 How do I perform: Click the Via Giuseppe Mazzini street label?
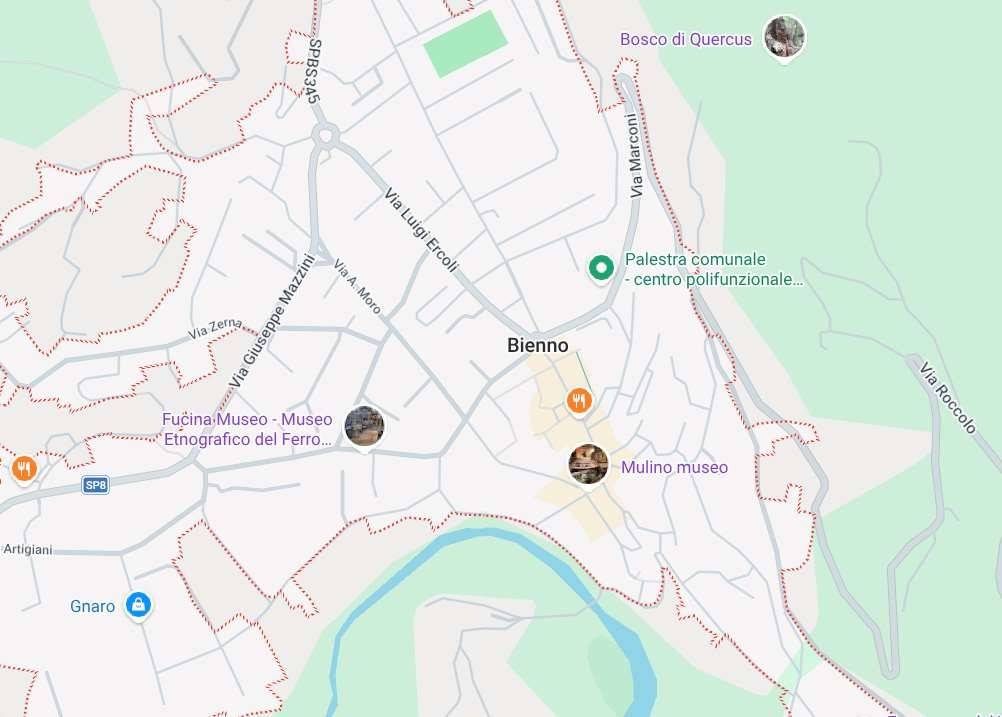272,321
